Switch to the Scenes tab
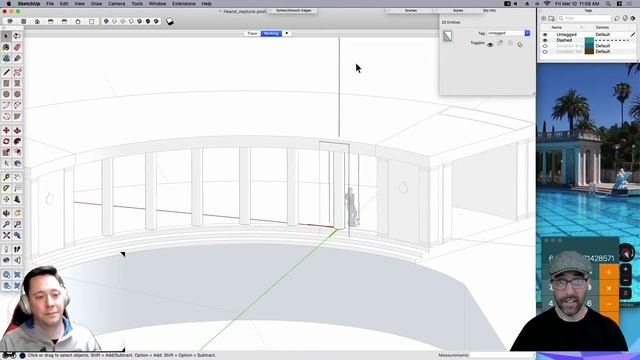 [411, 11]
